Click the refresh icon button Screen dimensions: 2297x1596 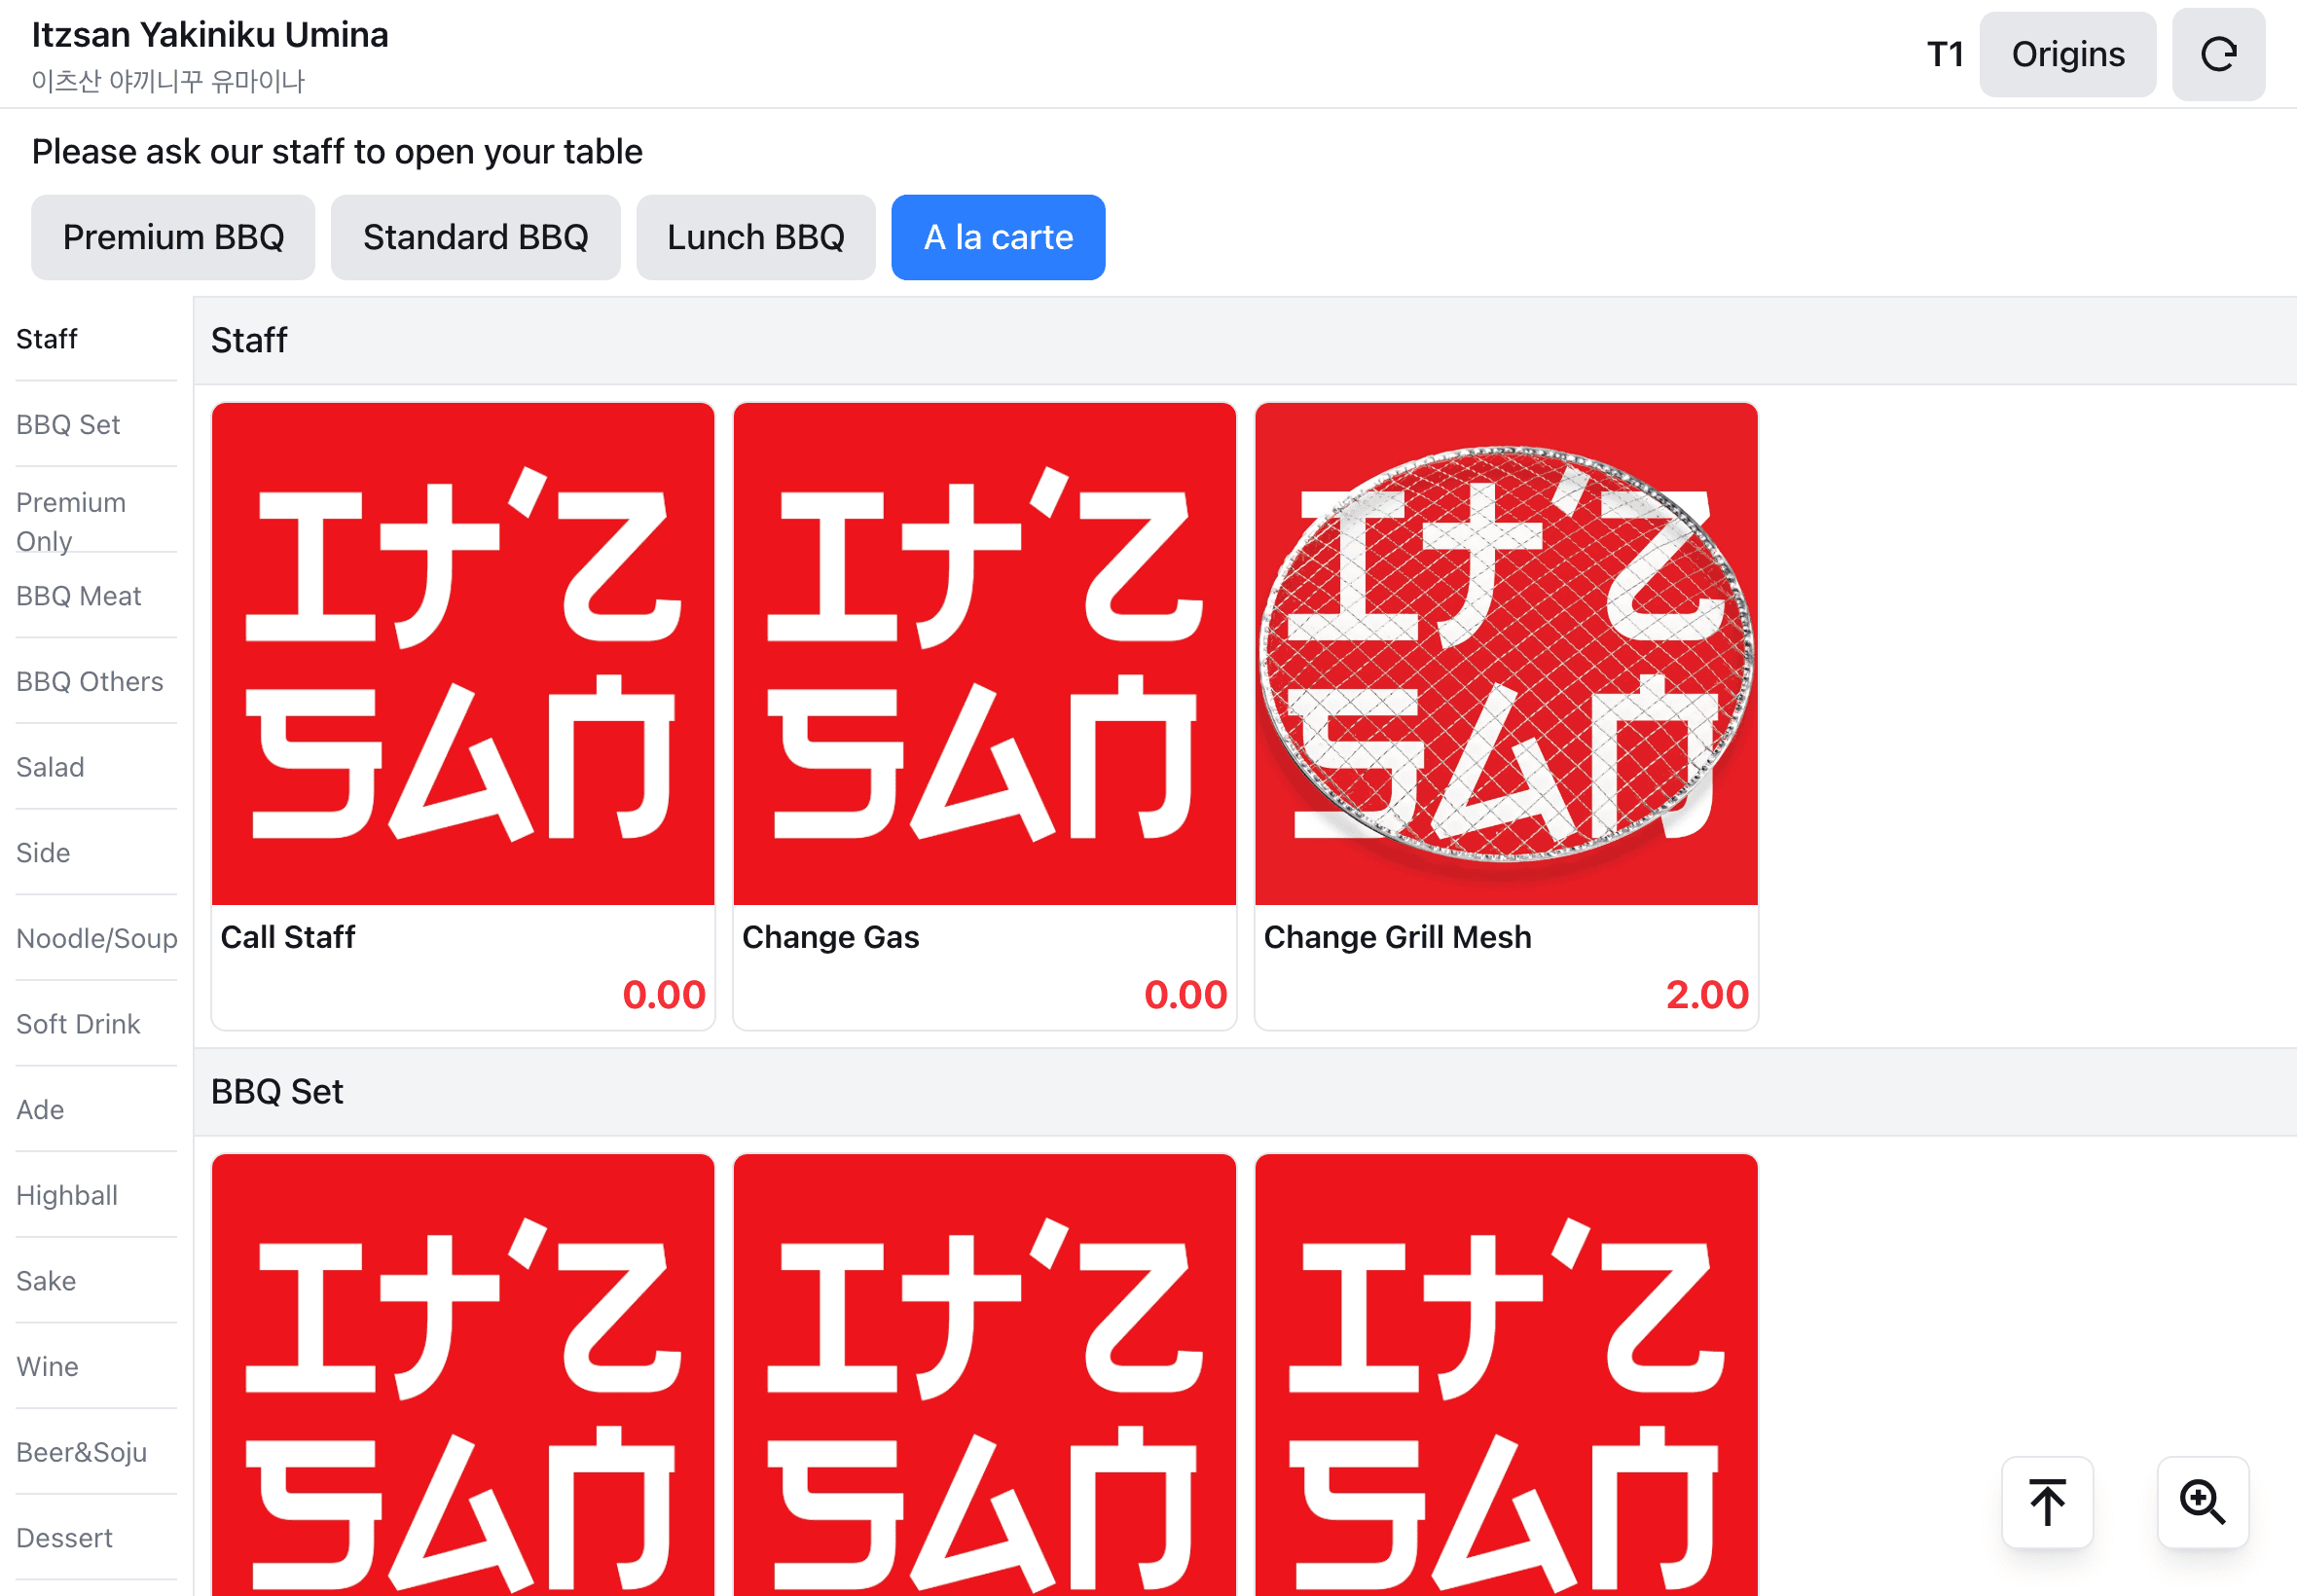(x=2218, y=54)
